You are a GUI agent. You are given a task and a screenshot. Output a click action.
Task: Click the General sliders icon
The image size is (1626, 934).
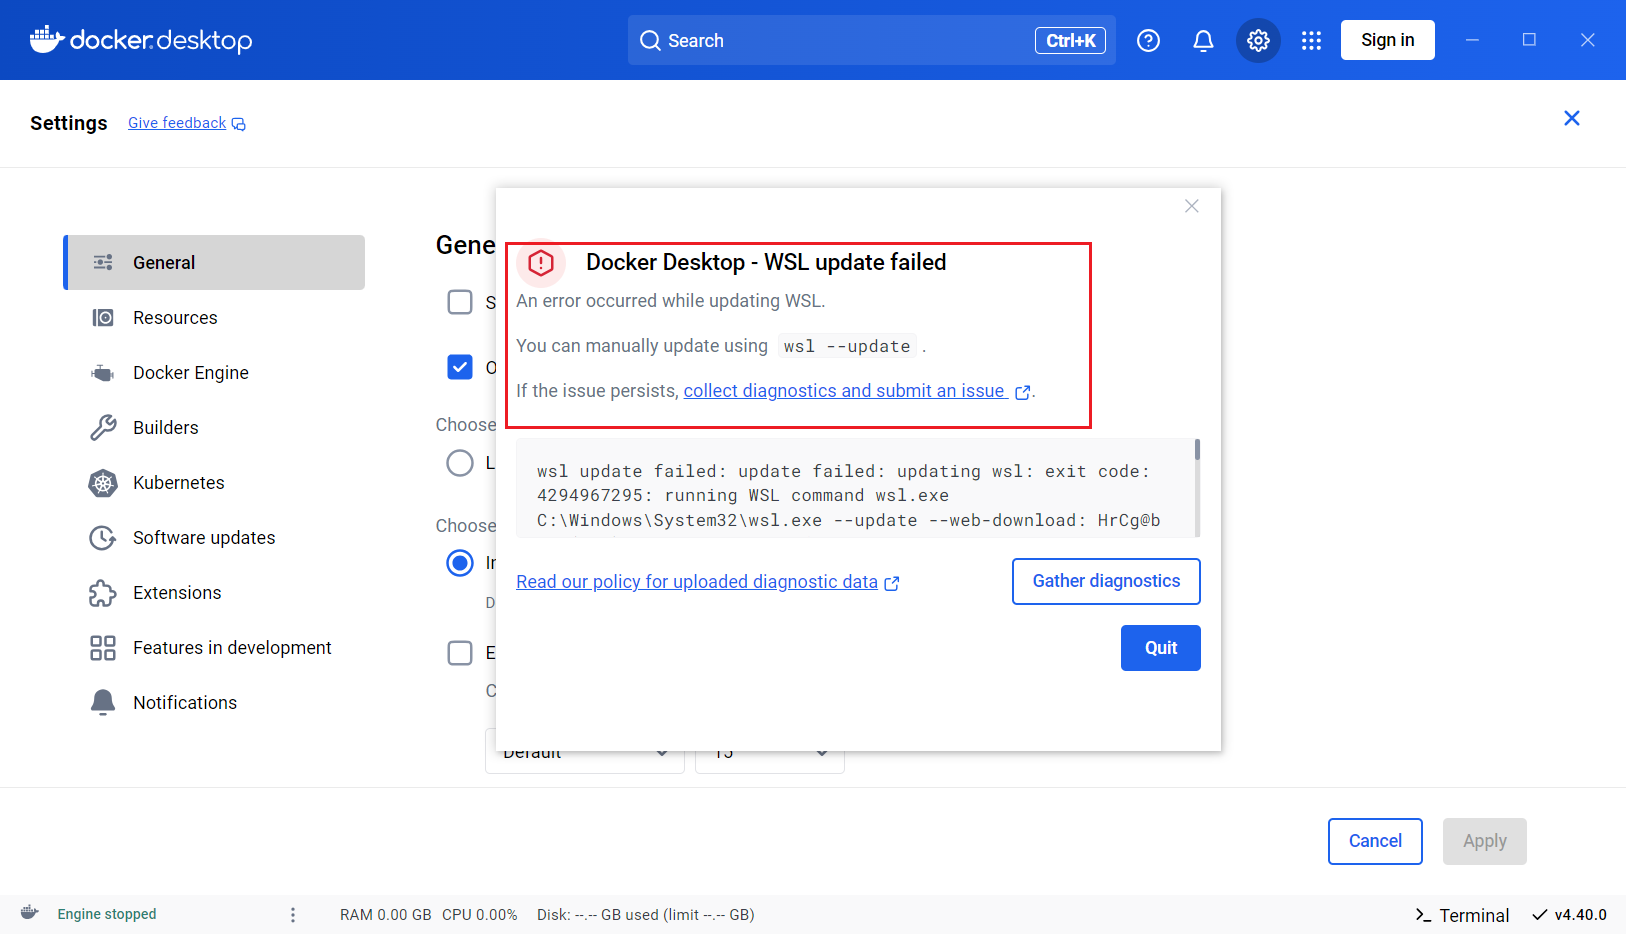(103, 262)
